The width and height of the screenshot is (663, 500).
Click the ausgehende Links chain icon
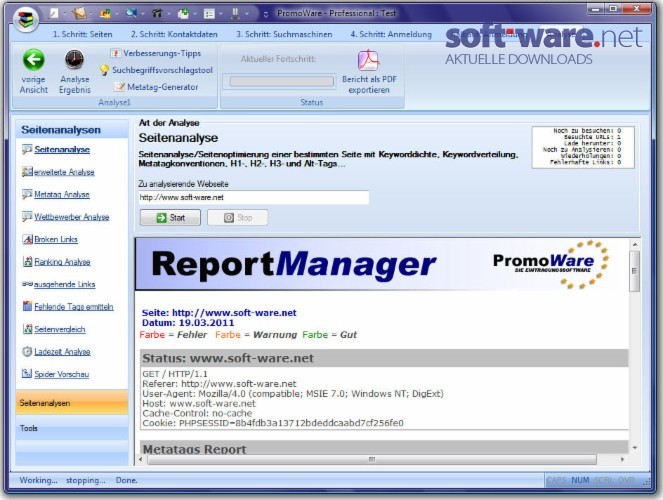(27, 284)
